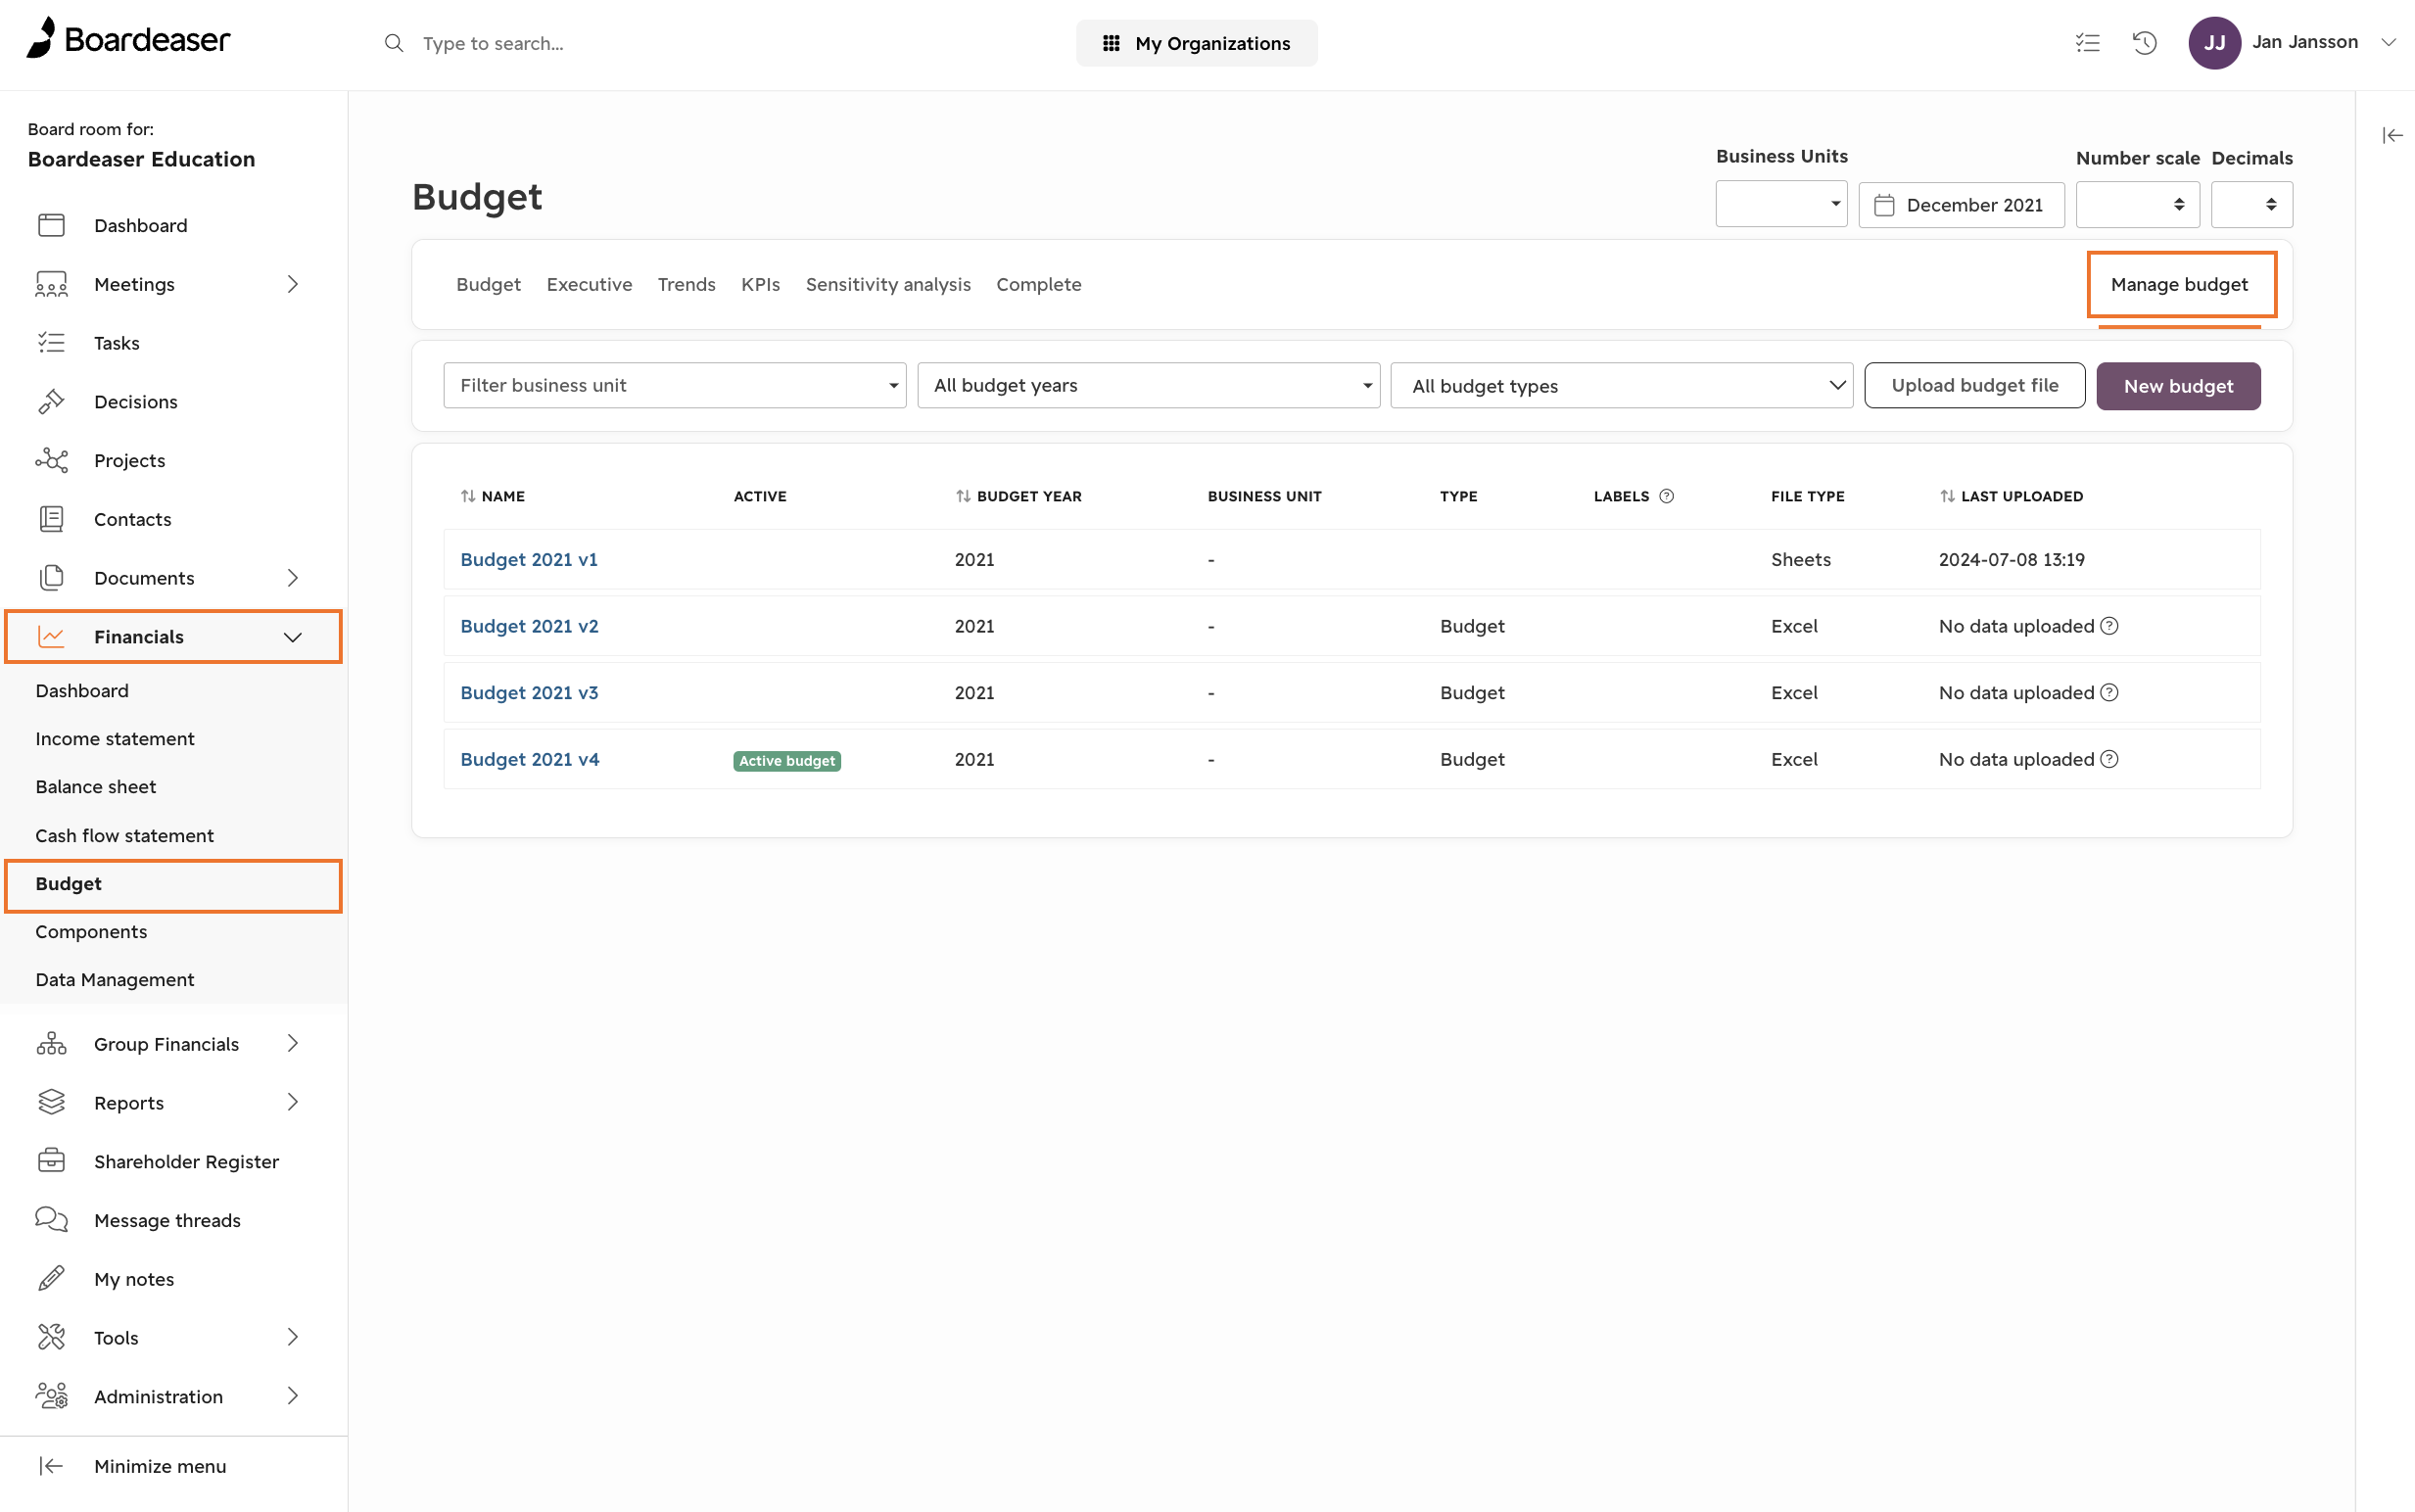
Task: Expand the Reports submenu chevron
Action: [x=293, y=1102]
